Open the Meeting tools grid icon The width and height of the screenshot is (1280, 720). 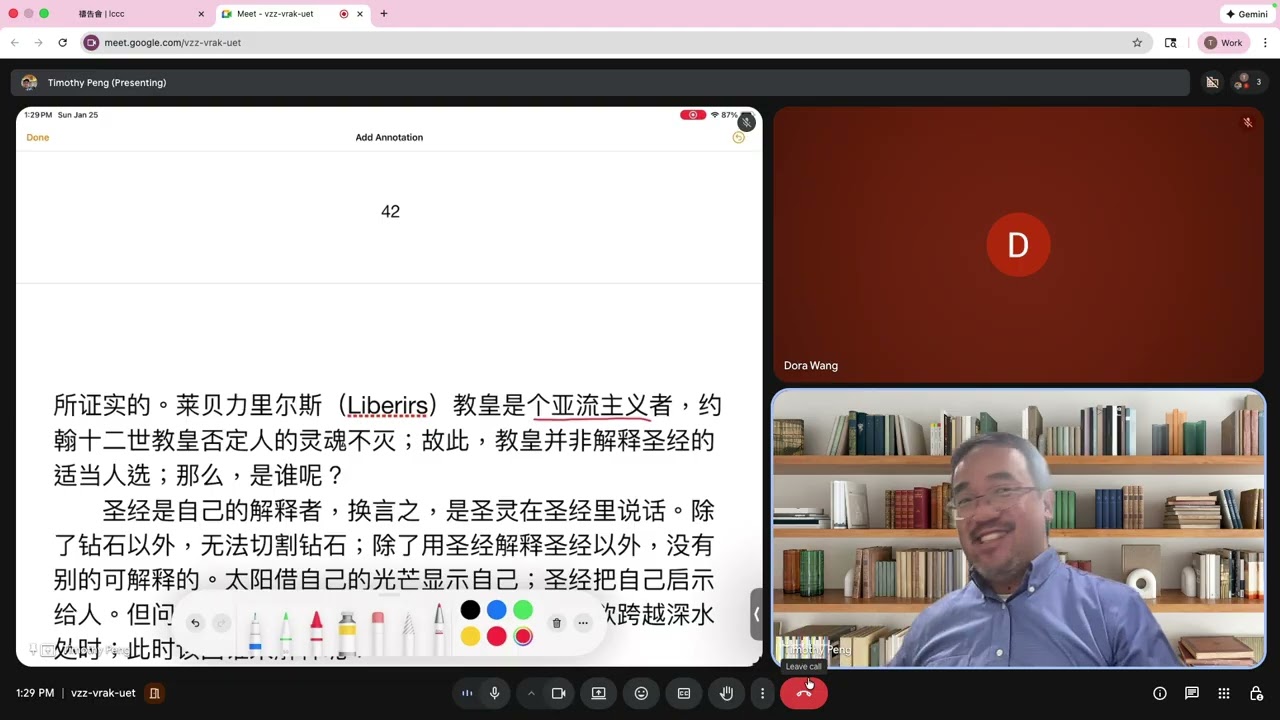tap(1224, 693)
